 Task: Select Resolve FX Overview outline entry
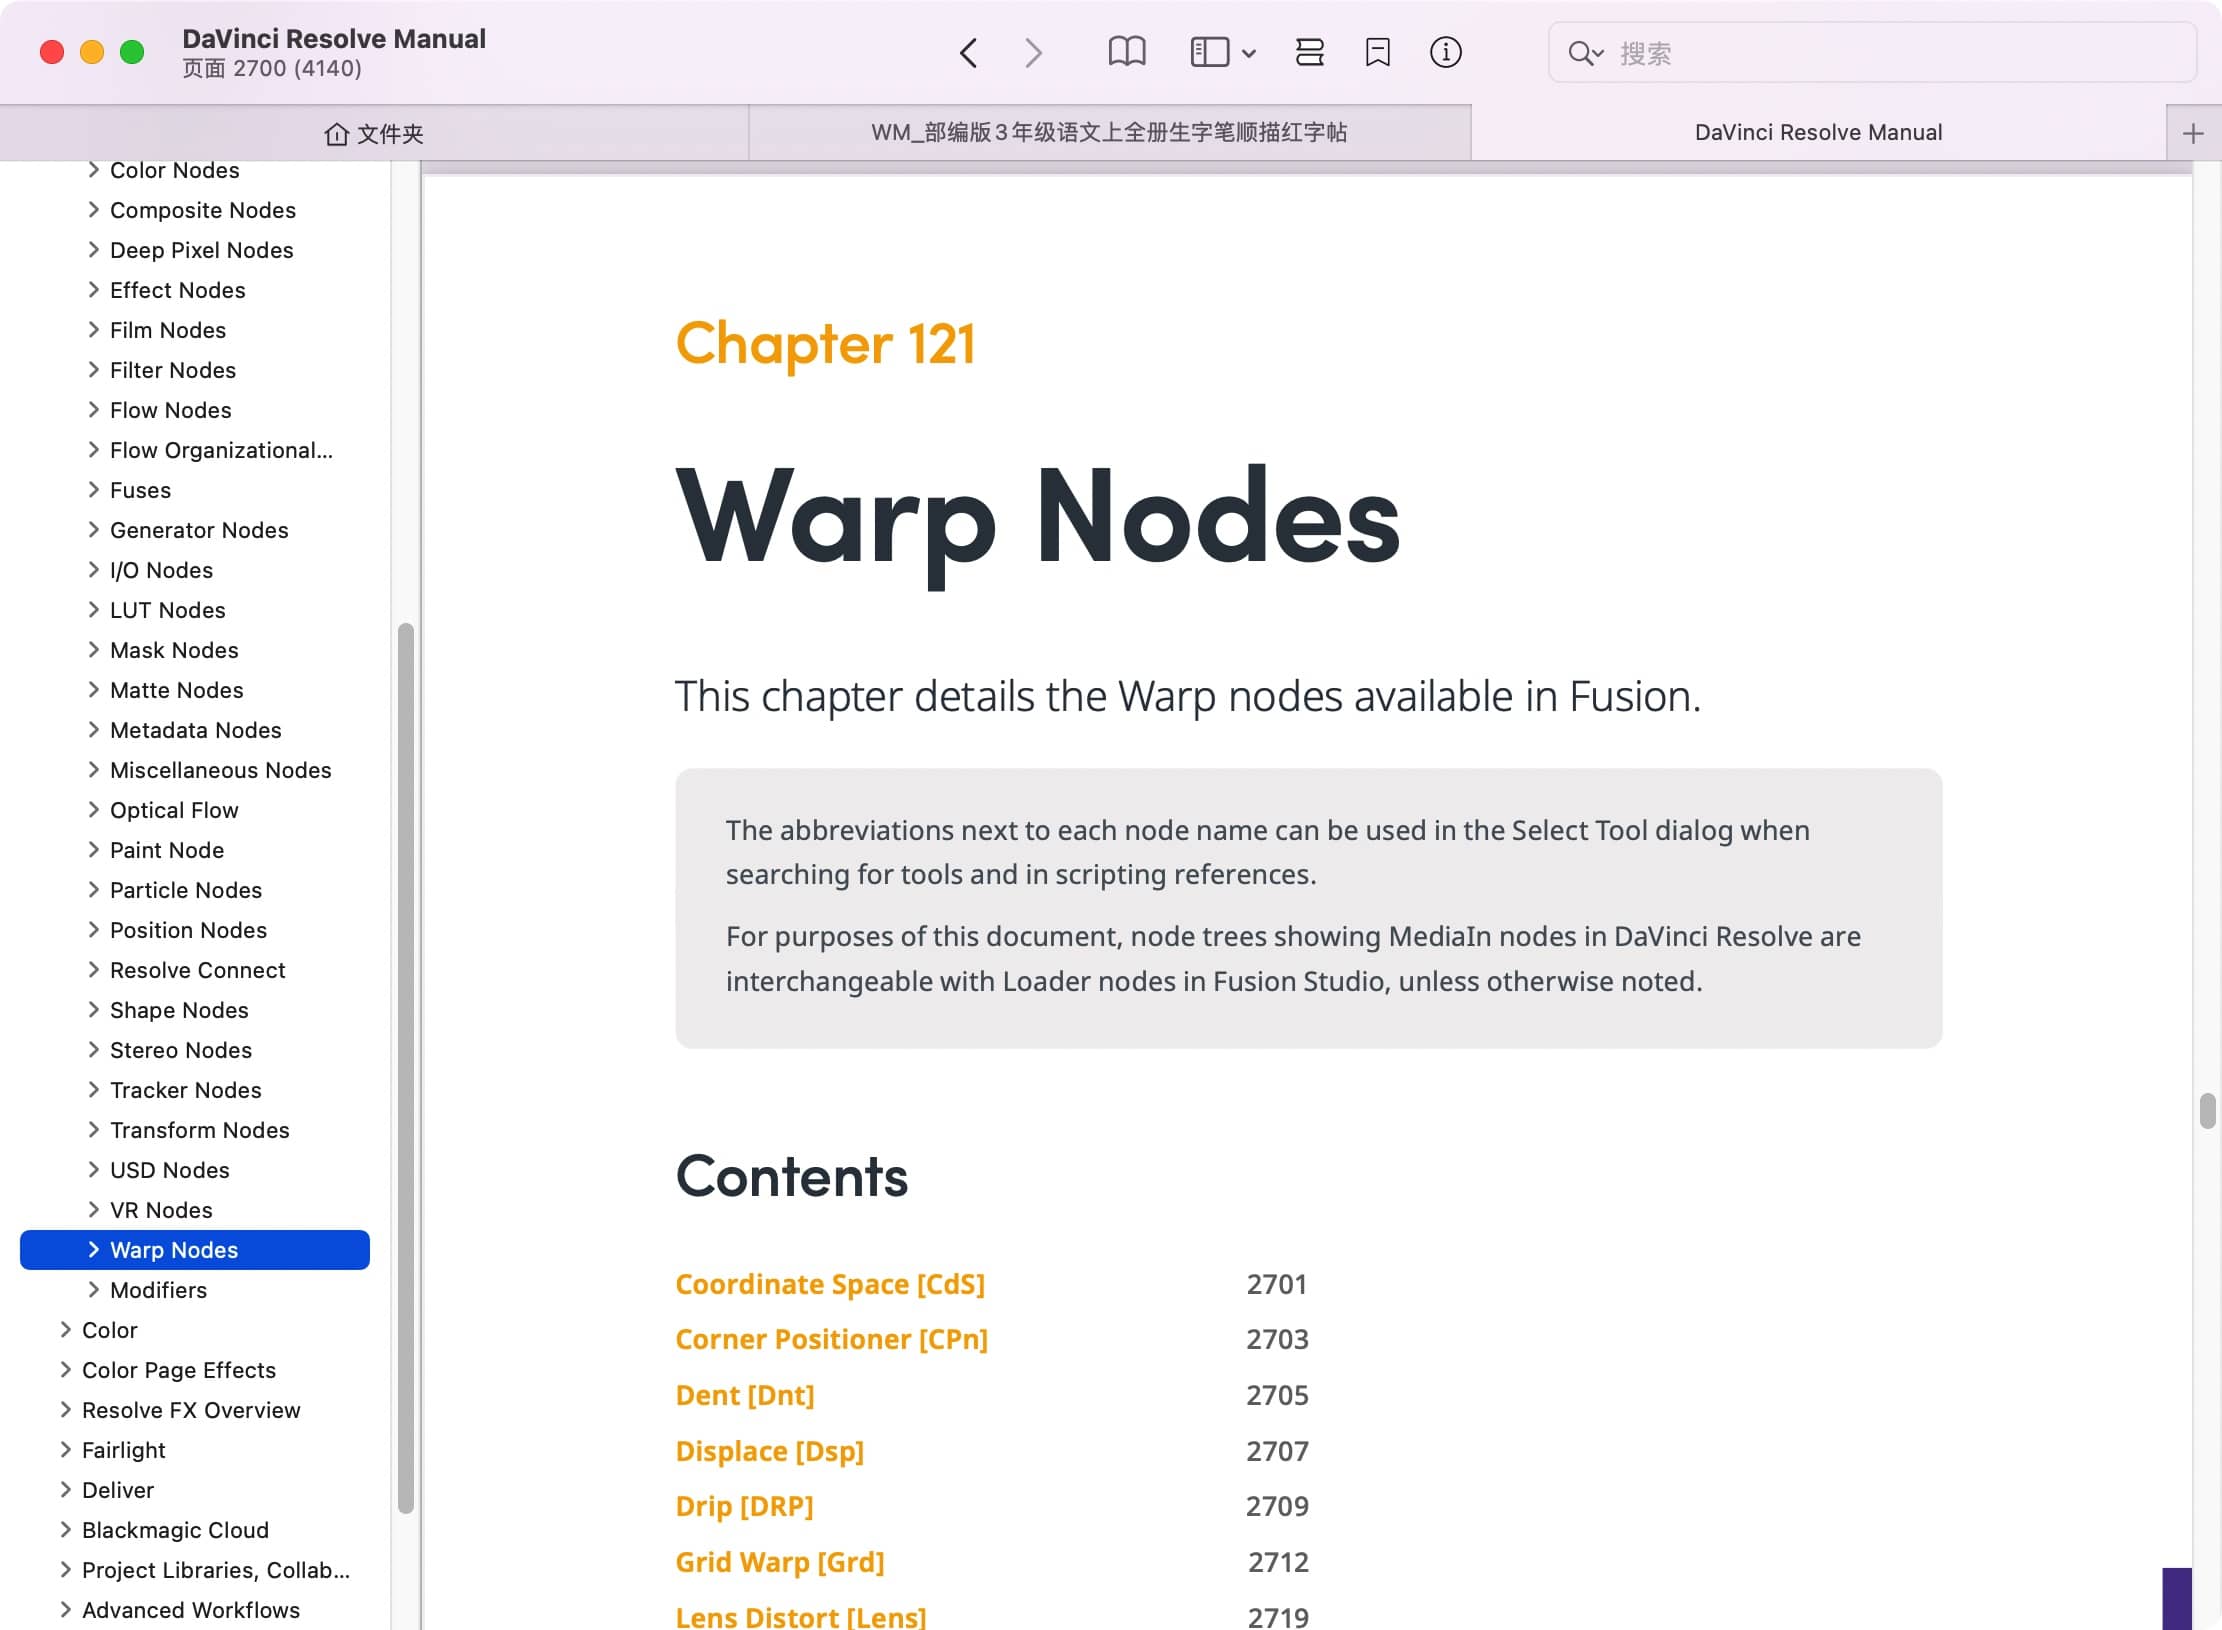[x=190, y=1410]
